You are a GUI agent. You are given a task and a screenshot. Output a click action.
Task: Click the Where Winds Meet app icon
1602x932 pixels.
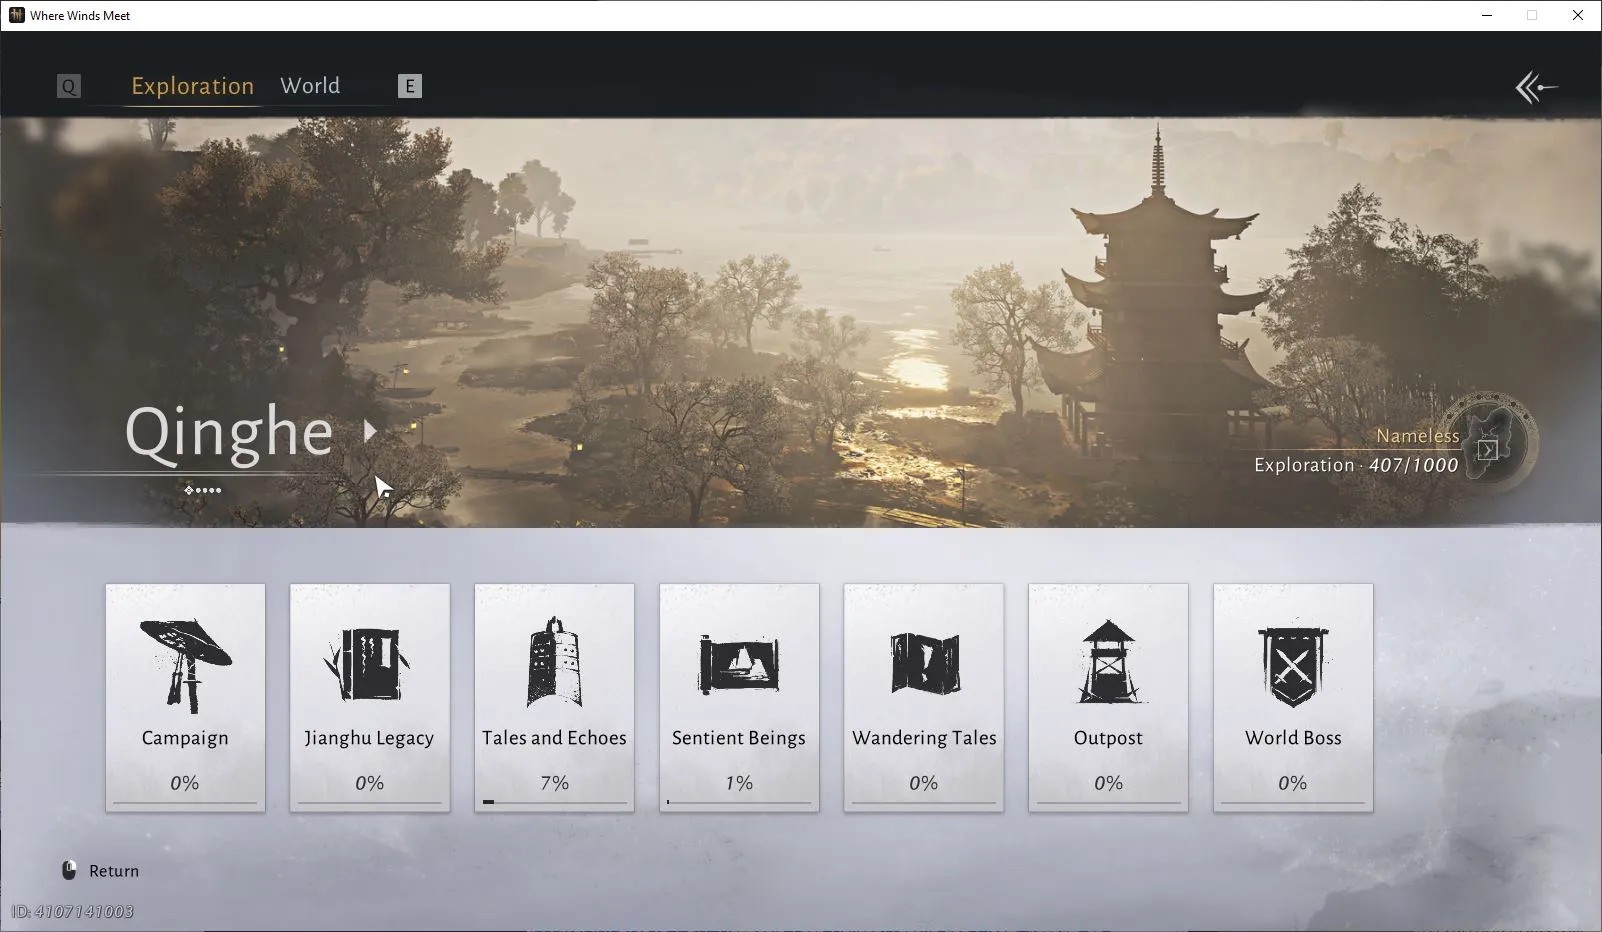16,15
